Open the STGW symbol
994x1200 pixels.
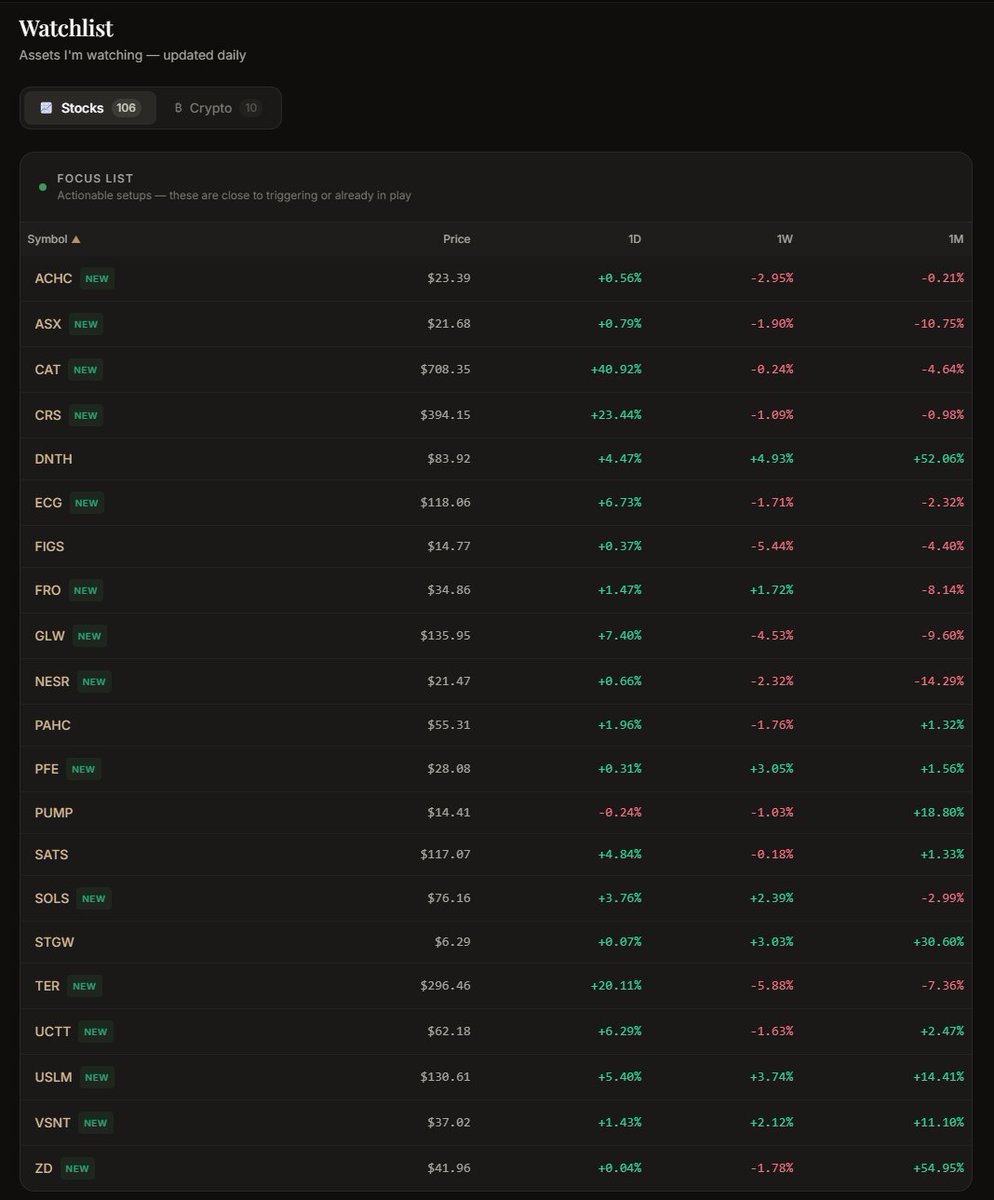(x=54, y=942)
